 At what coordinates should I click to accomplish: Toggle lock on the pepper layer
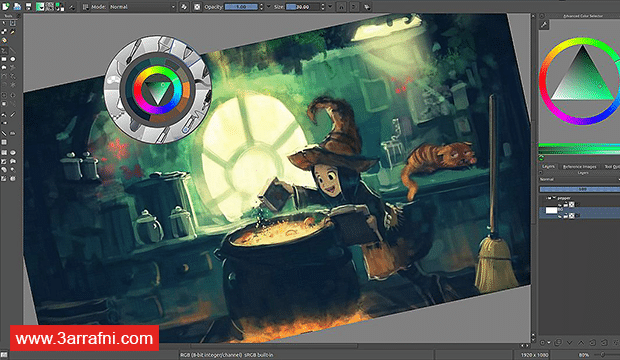(x=566, y=205)
